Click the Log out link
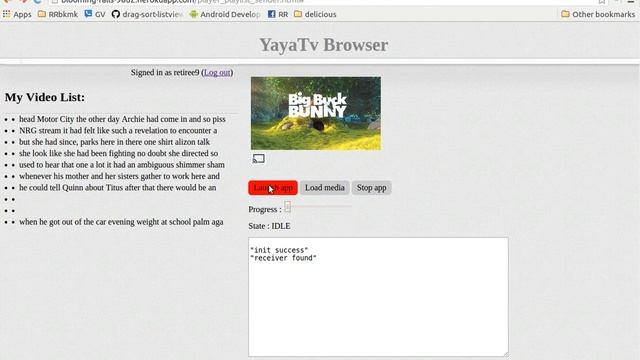The height and width of the screenshot is (360, 640). [217, 73]
